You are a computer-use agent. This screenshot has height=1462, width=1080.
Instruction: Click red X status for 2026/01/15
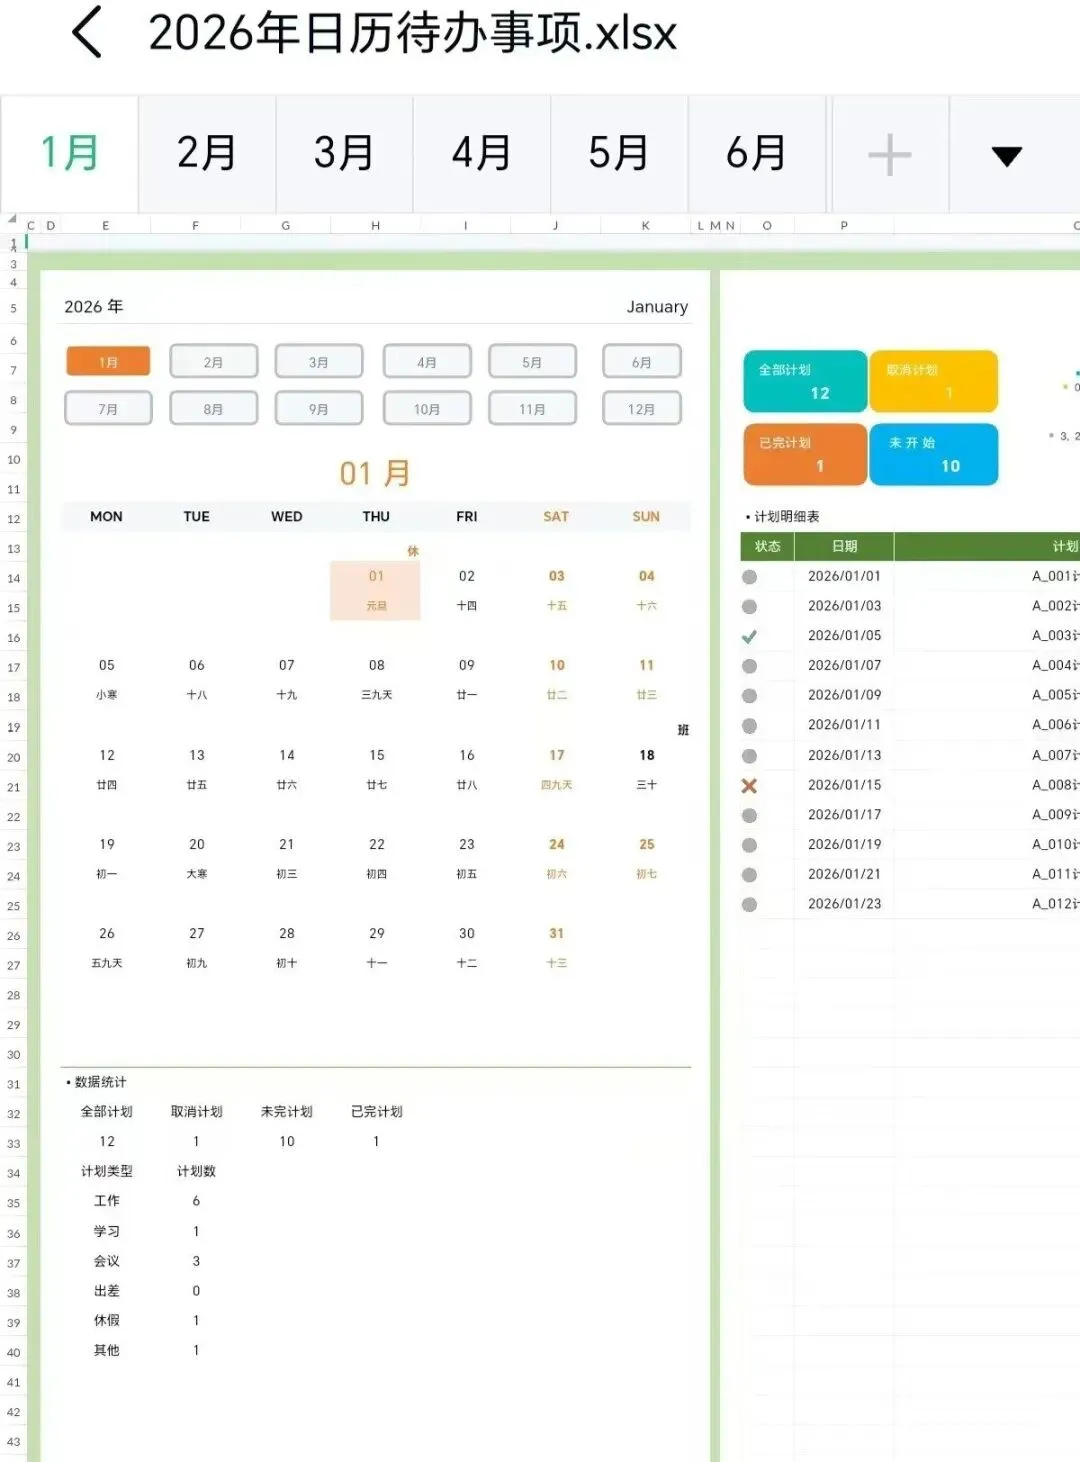[749, 786]
